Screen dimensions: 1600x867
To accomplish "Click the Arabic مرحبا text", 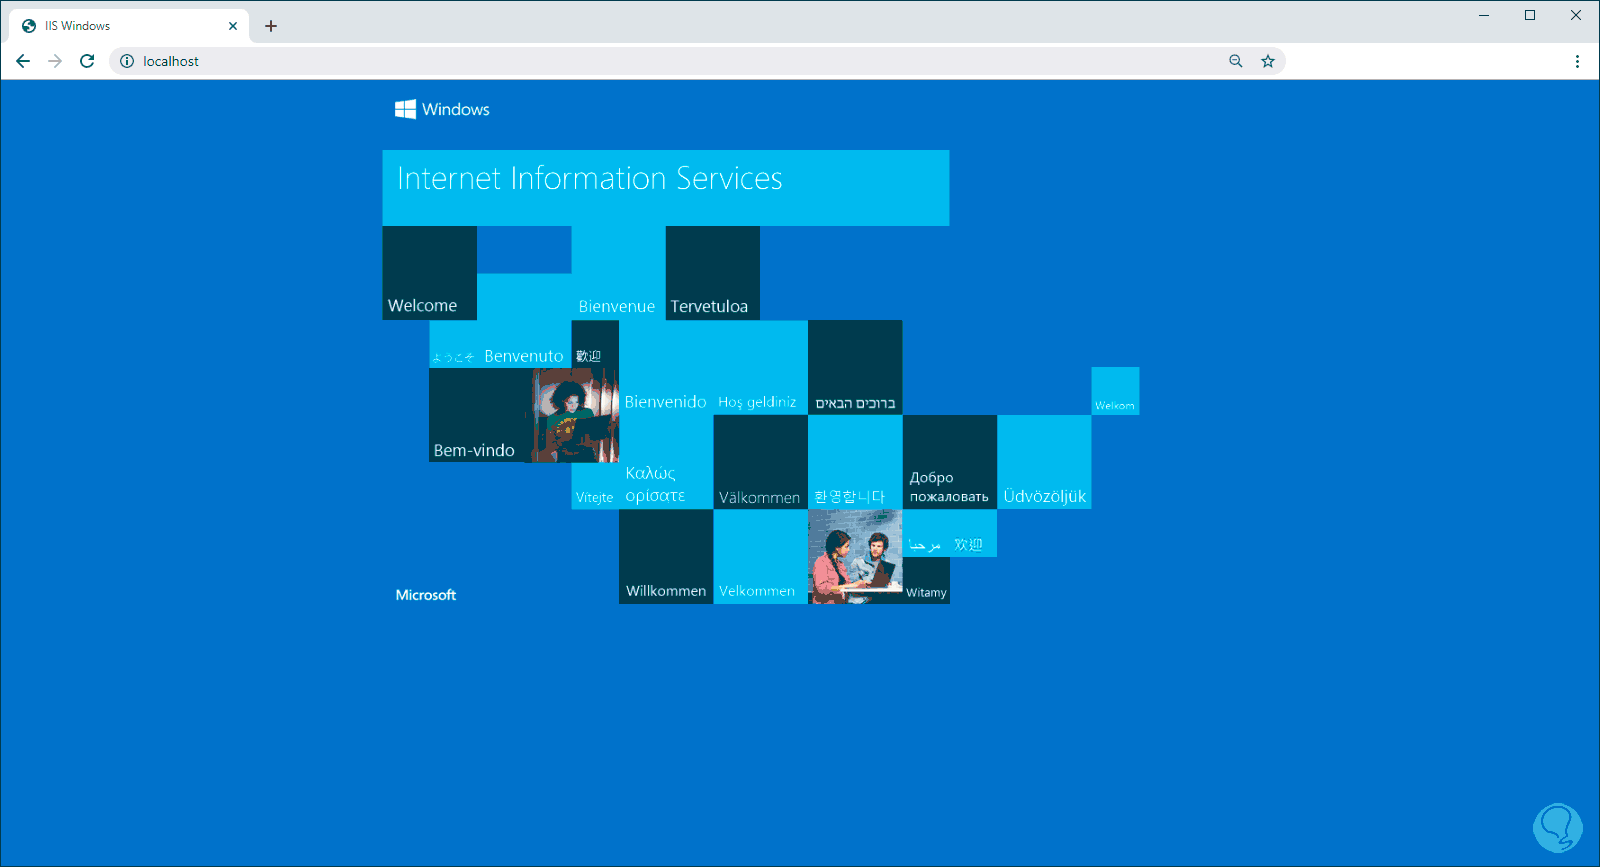I will pyautogui.click(x=925, y=545).
